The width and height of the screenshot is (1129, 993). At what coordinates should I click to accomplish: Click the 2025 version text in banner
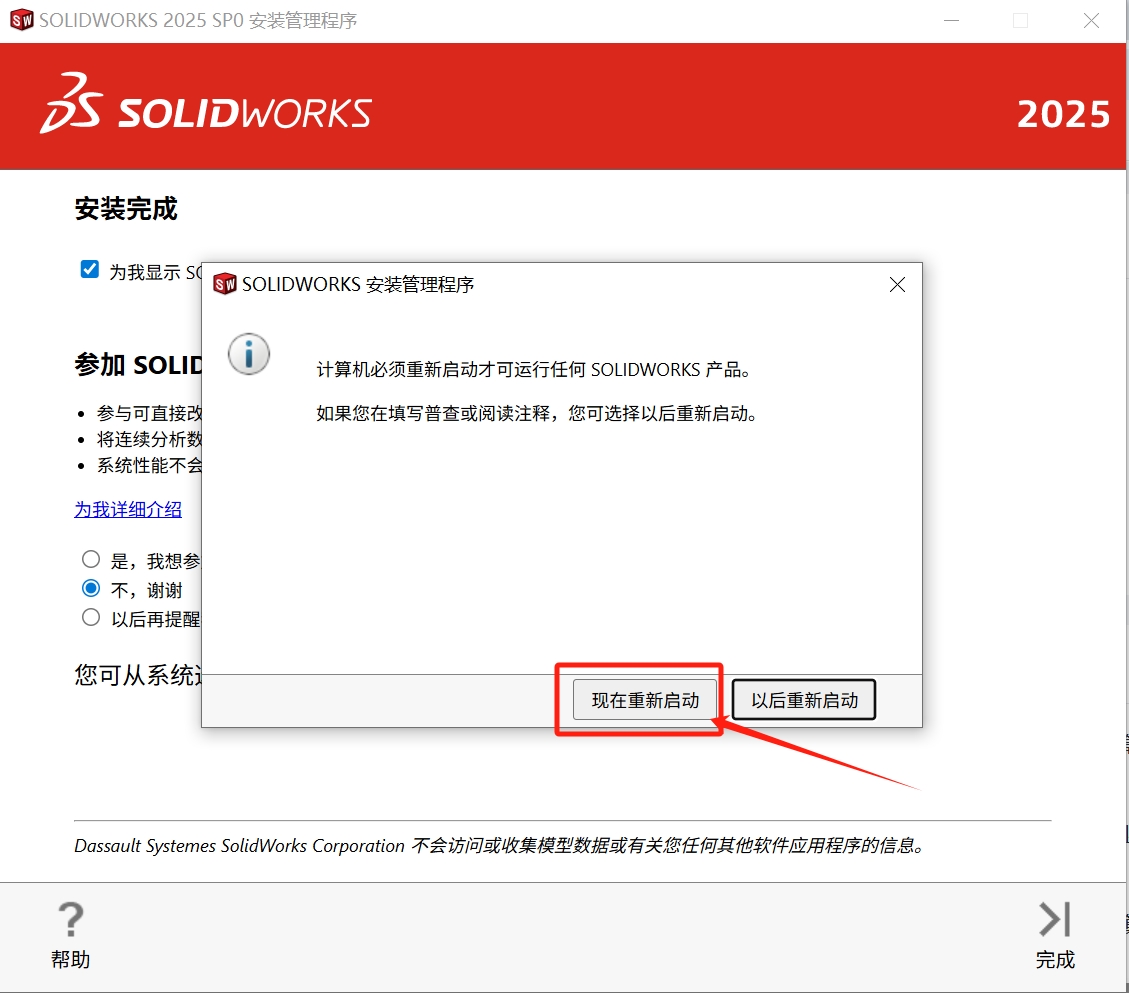click(1063, 114)
